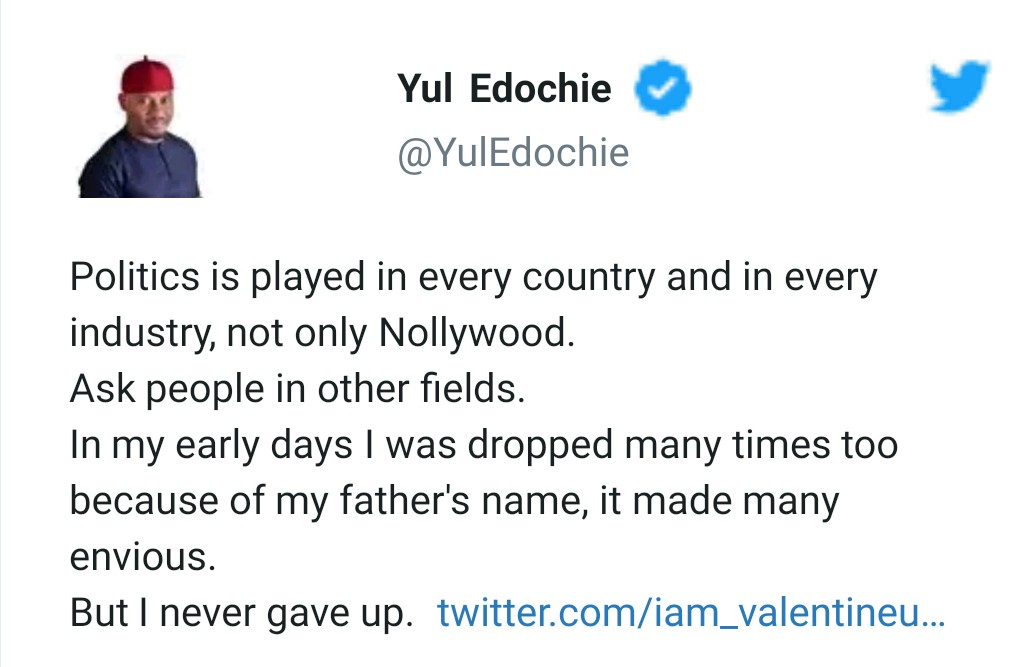
Task: Click the sentence But I never gave up
Action: tap(241, 613)
